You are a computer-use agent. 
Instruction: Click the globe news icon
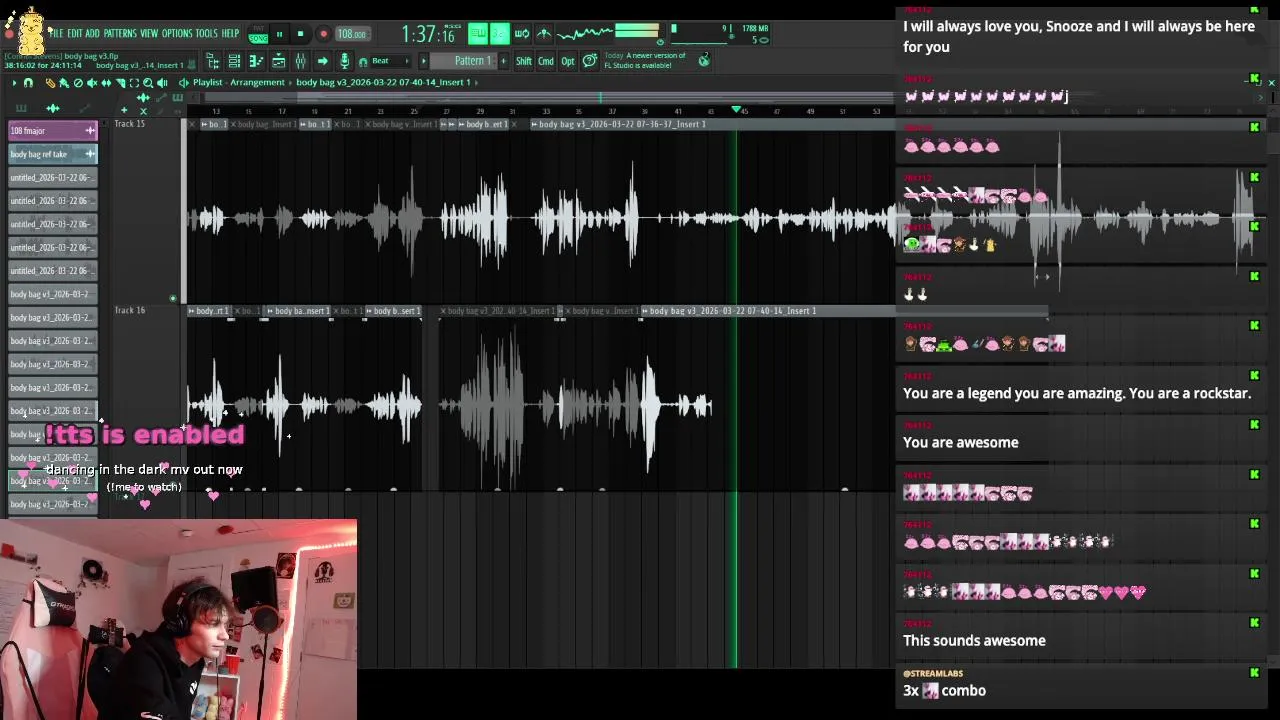click(x=705, y=60)
